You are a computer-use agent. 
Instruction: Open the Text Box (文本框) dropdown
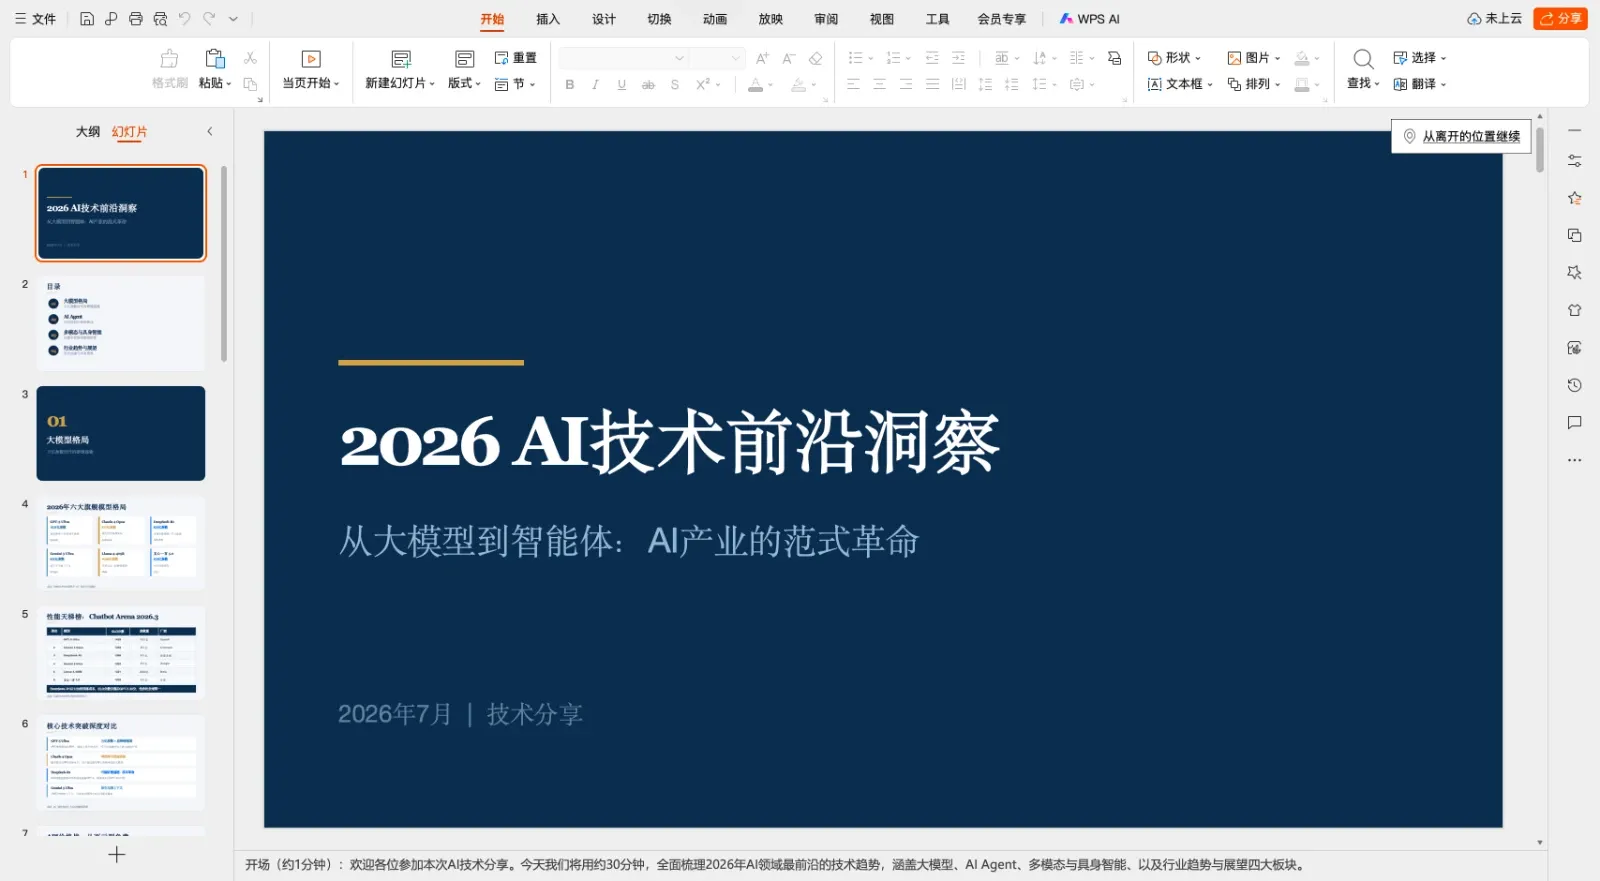tap(1180, 84)
